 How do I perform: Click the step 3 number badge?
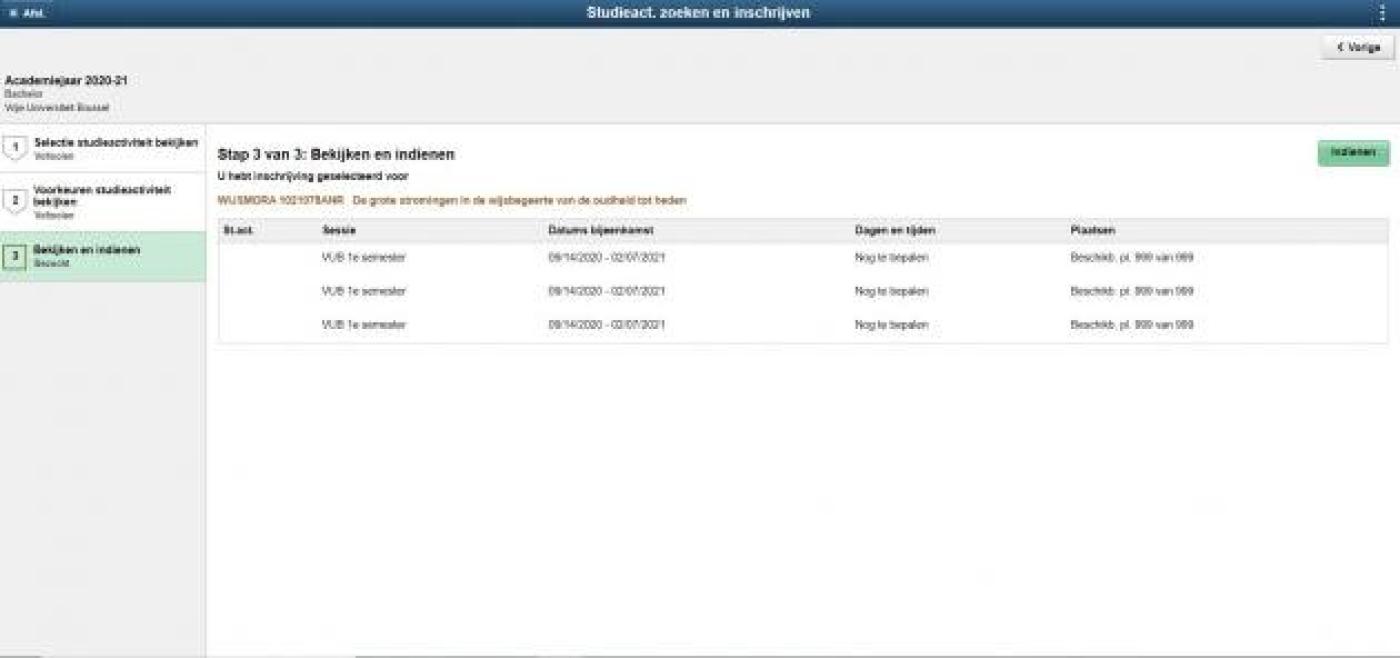[x=15, y=256]
